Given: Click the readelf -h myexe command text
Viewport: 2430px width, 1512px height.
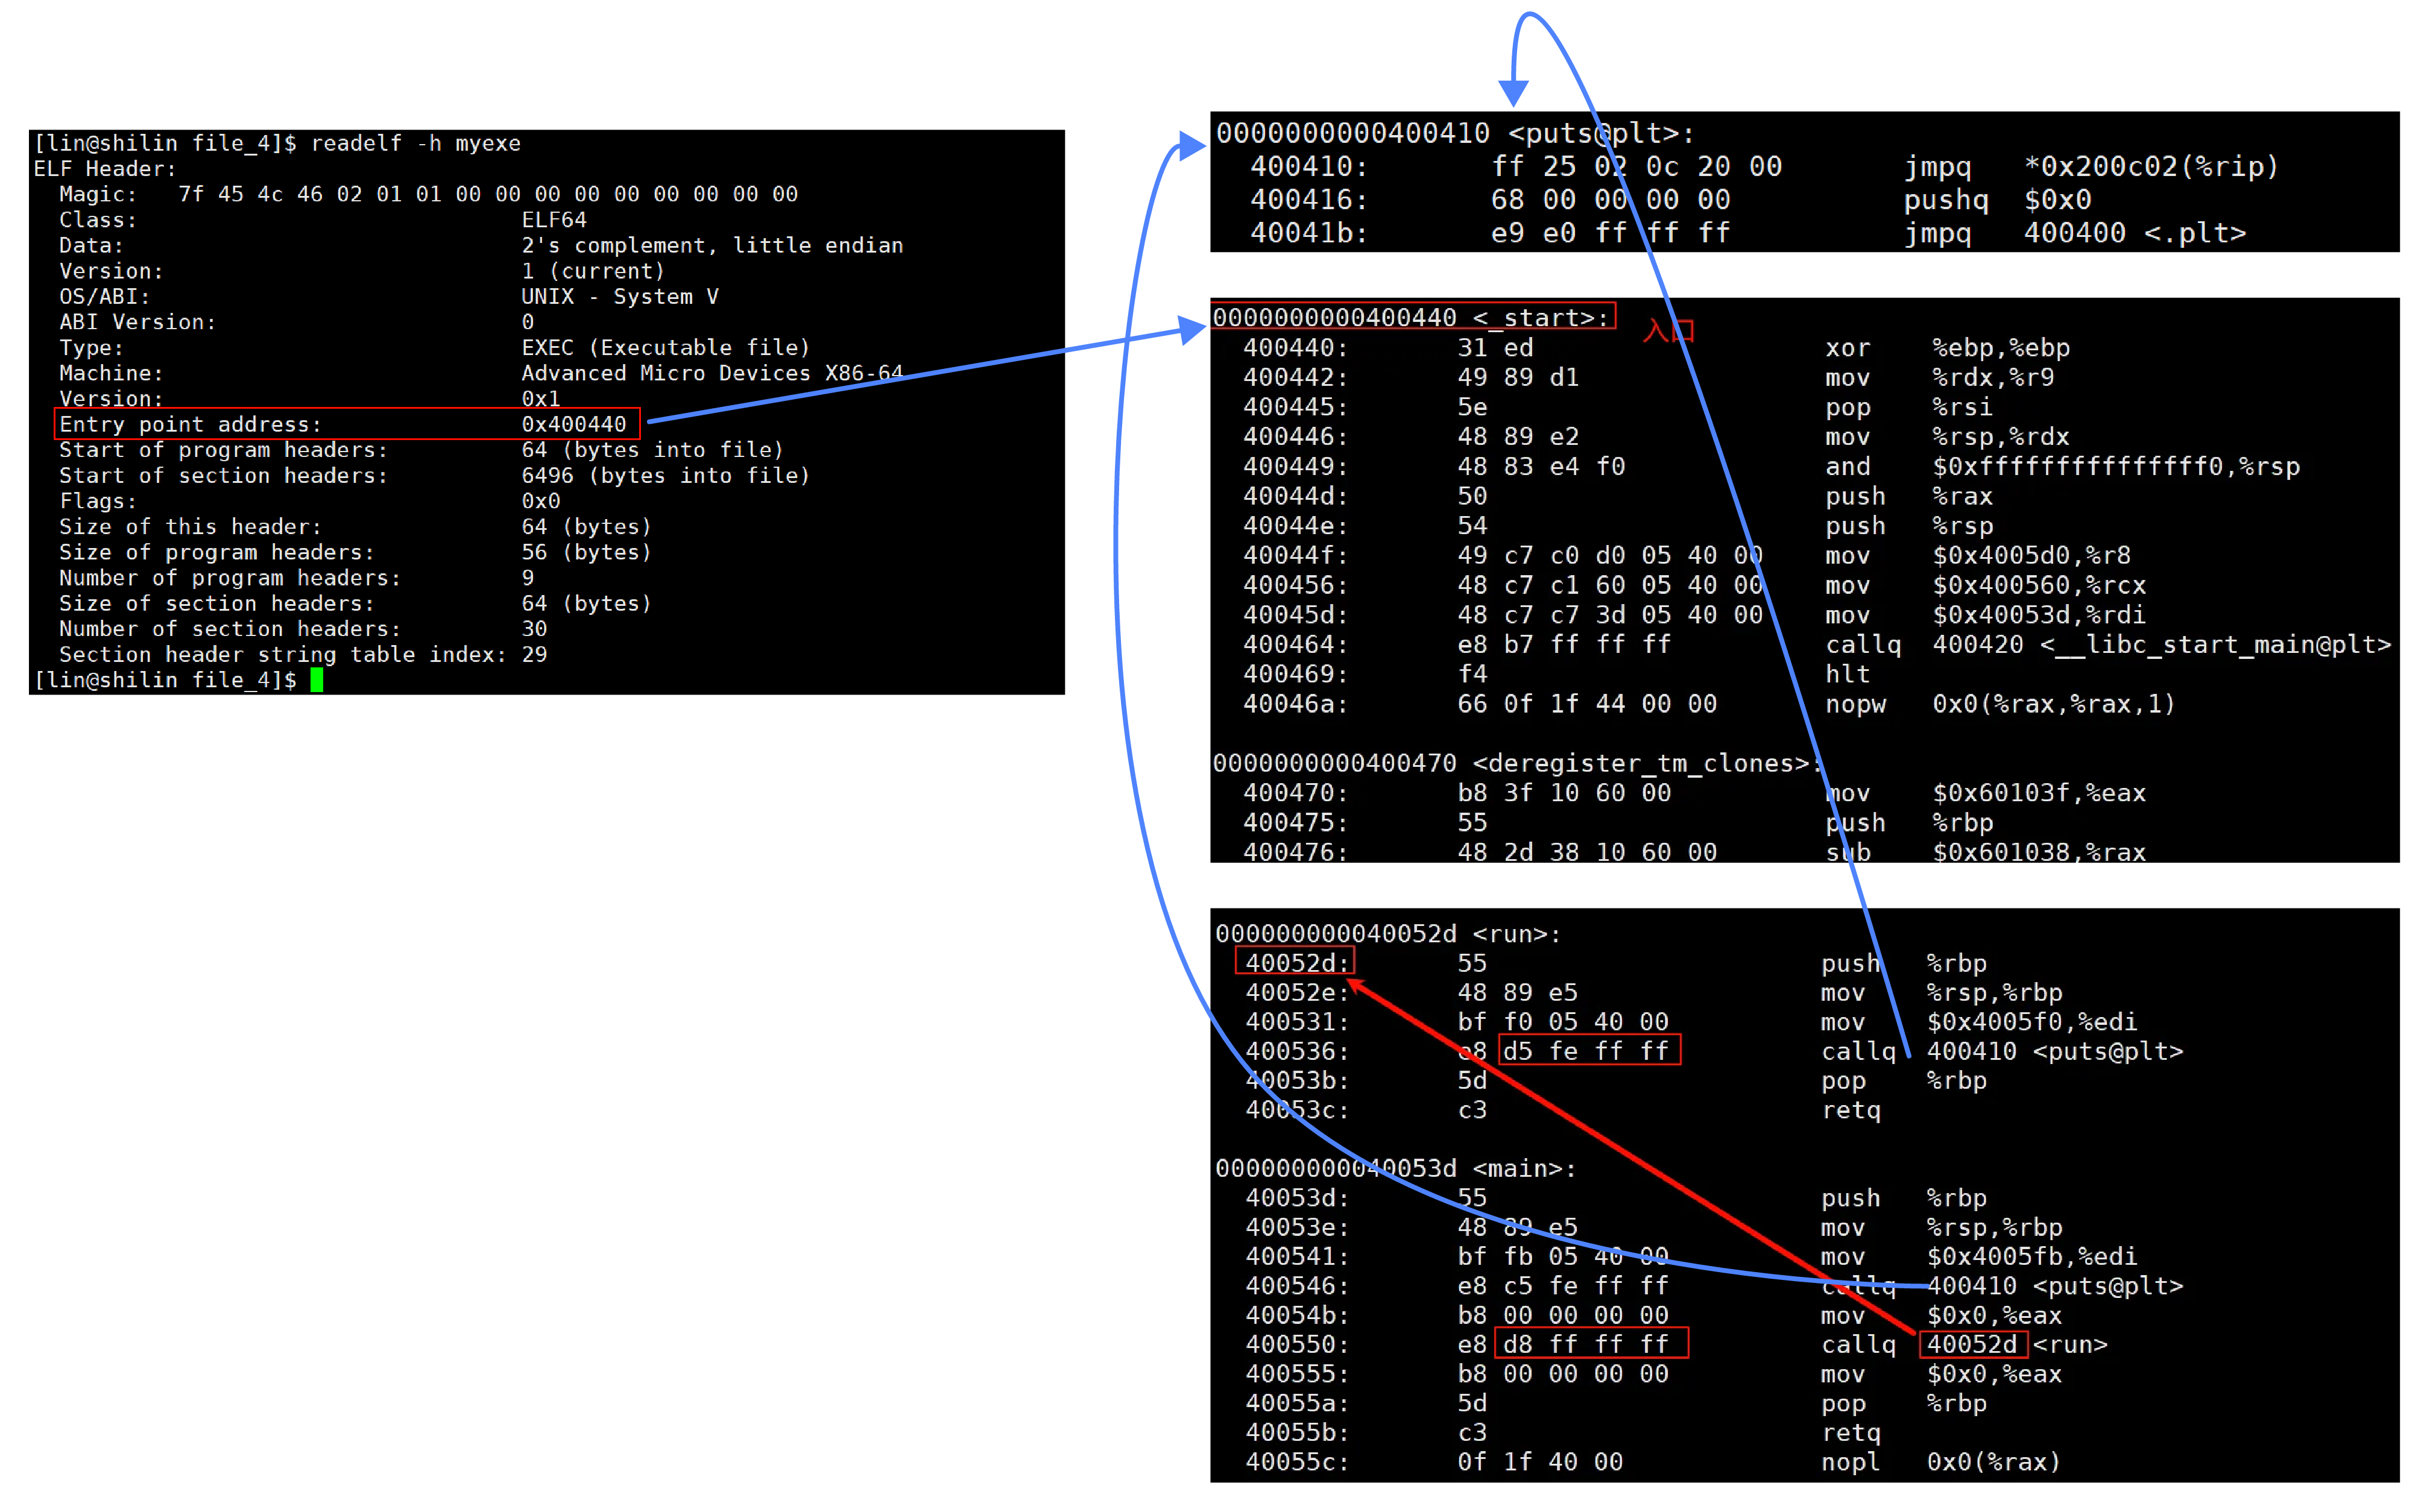Looking at the screenshot, I should 415,143.
